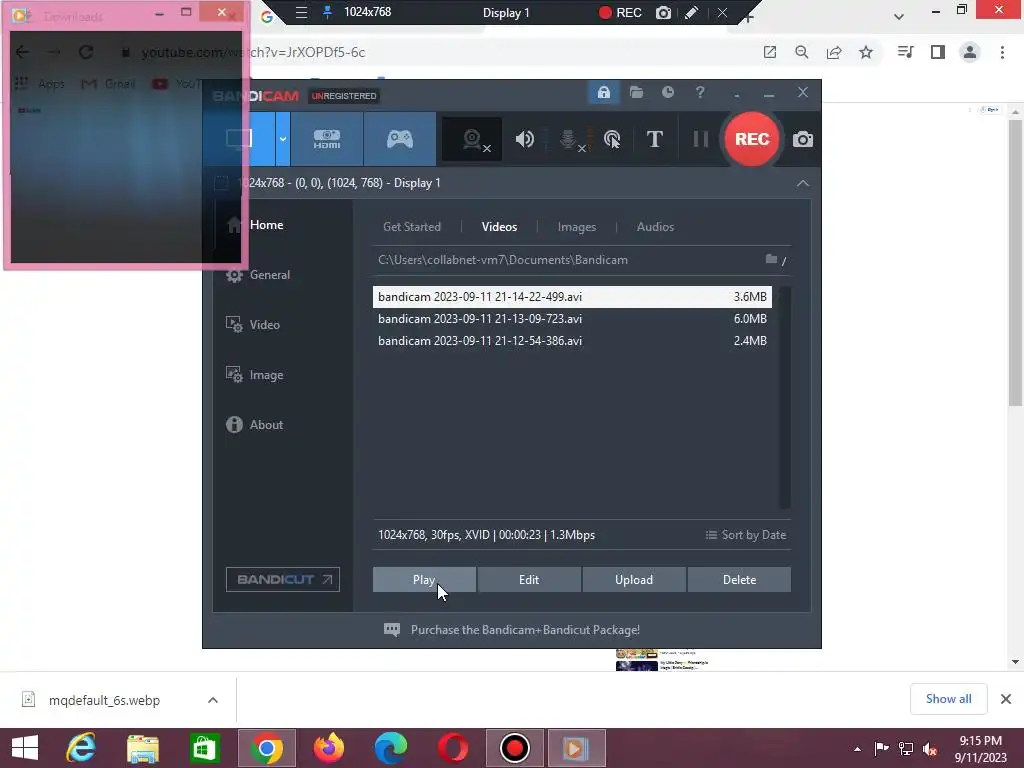This screenshot has height=768, width=1024.
Task: Click the pencil draw icon in top bar
Action: [x=692, y=13]
